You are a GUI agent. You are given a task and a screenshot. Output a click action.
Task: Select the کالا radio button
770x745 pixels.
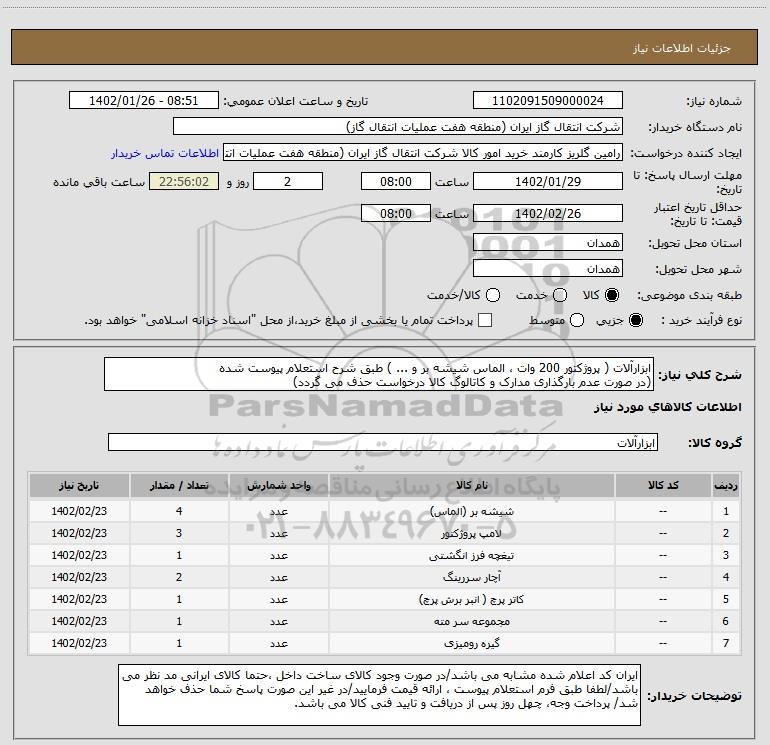pos(612,295)
